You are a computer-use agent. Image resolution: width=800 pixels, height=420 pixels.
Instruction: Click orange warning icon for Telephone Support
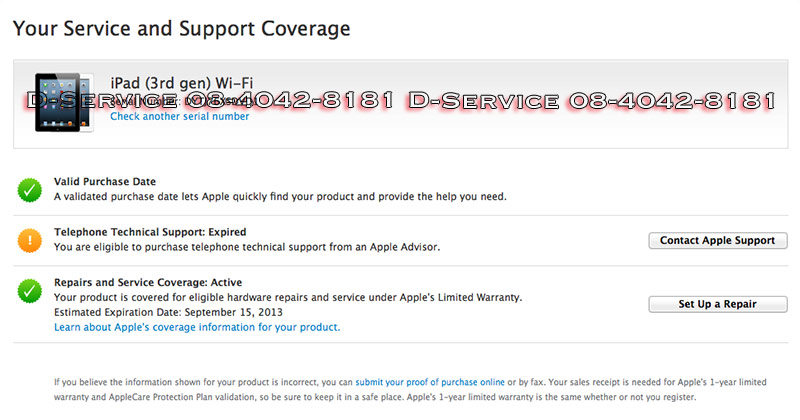click(30, 240)
